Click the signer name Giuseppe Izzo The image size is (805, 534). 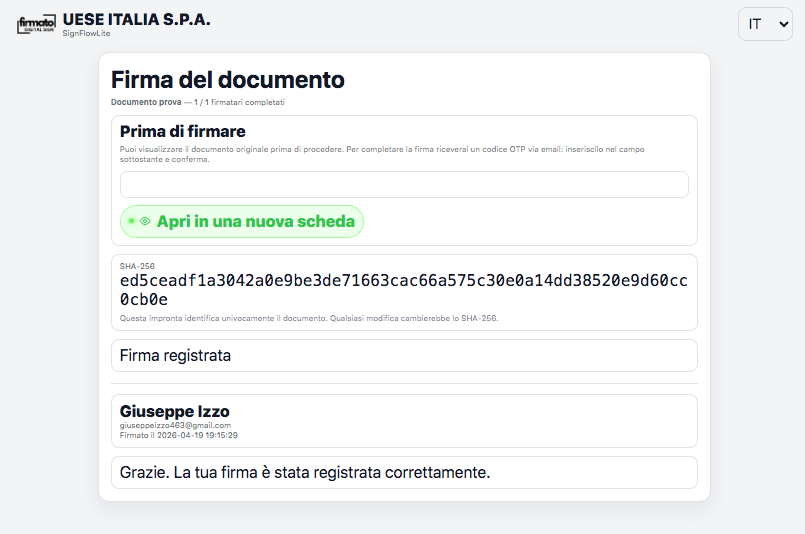click(x=175, y=411)
